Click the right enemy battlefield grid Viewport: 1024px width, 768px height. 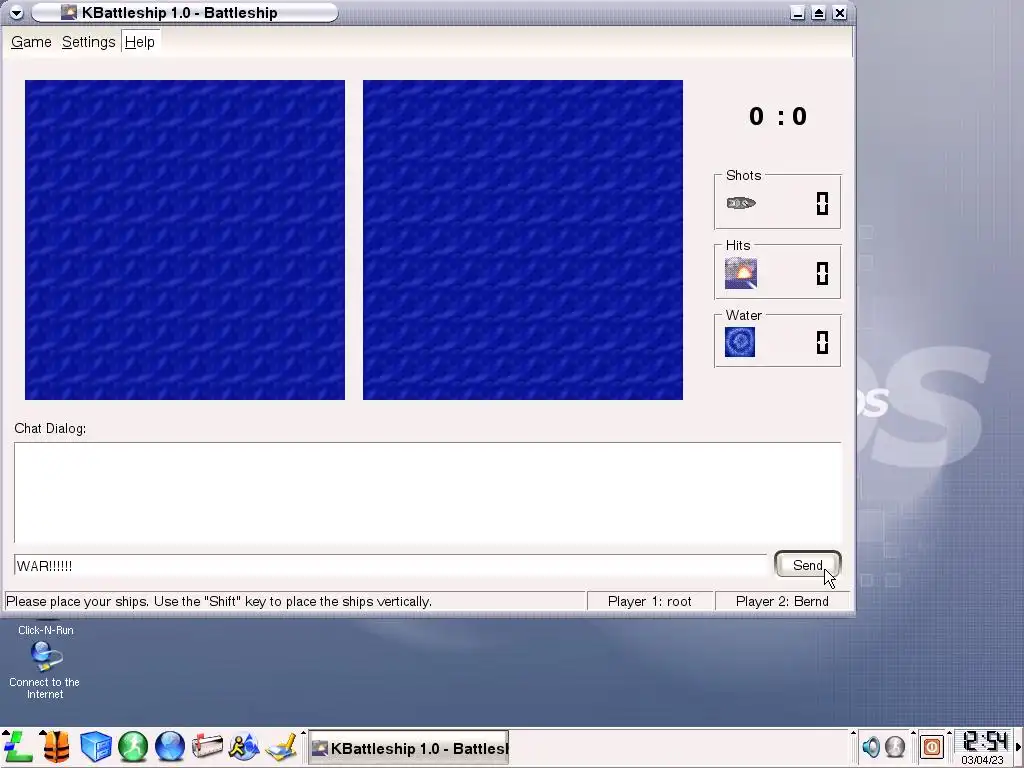coord(522,240)
